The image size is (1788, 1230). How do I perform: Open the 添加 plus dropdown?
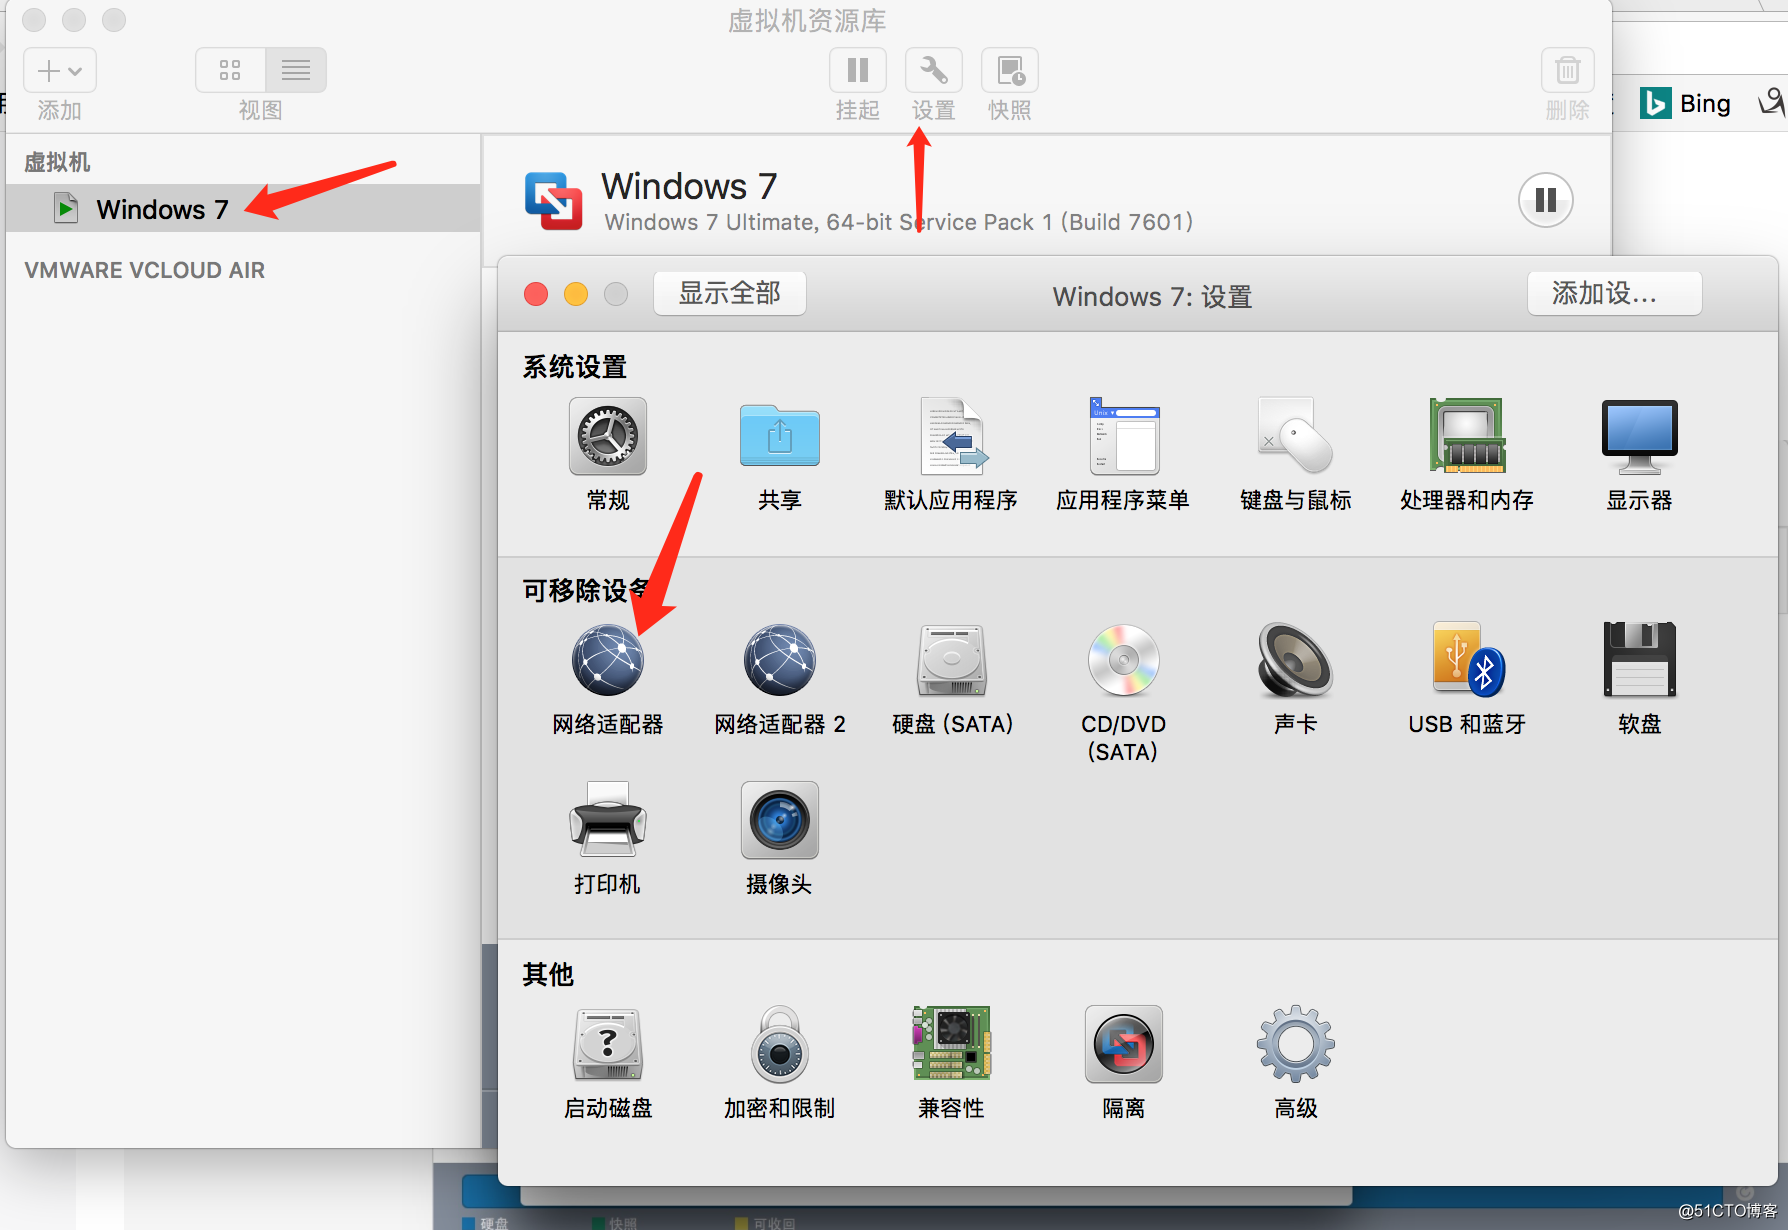[x=60, y=70]
